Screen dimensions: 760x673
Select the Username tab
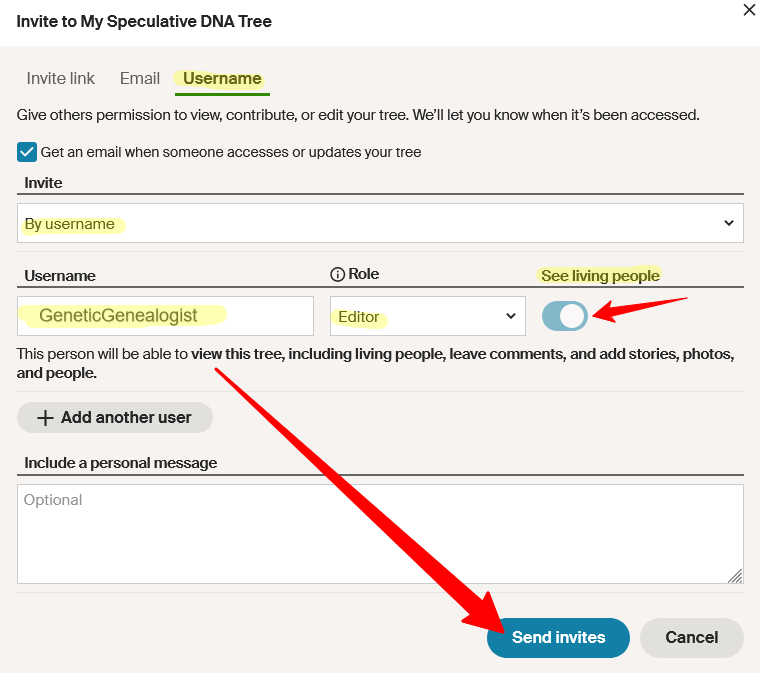[x=222, y=78]
